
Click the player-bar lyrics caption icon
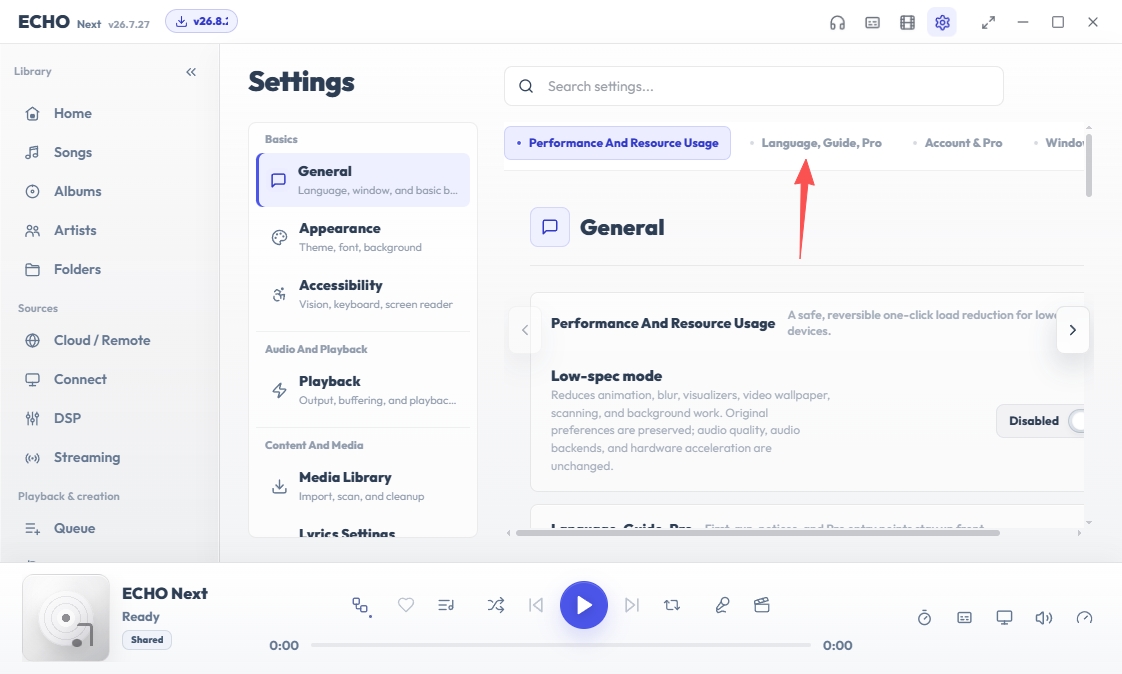[965, 617]
